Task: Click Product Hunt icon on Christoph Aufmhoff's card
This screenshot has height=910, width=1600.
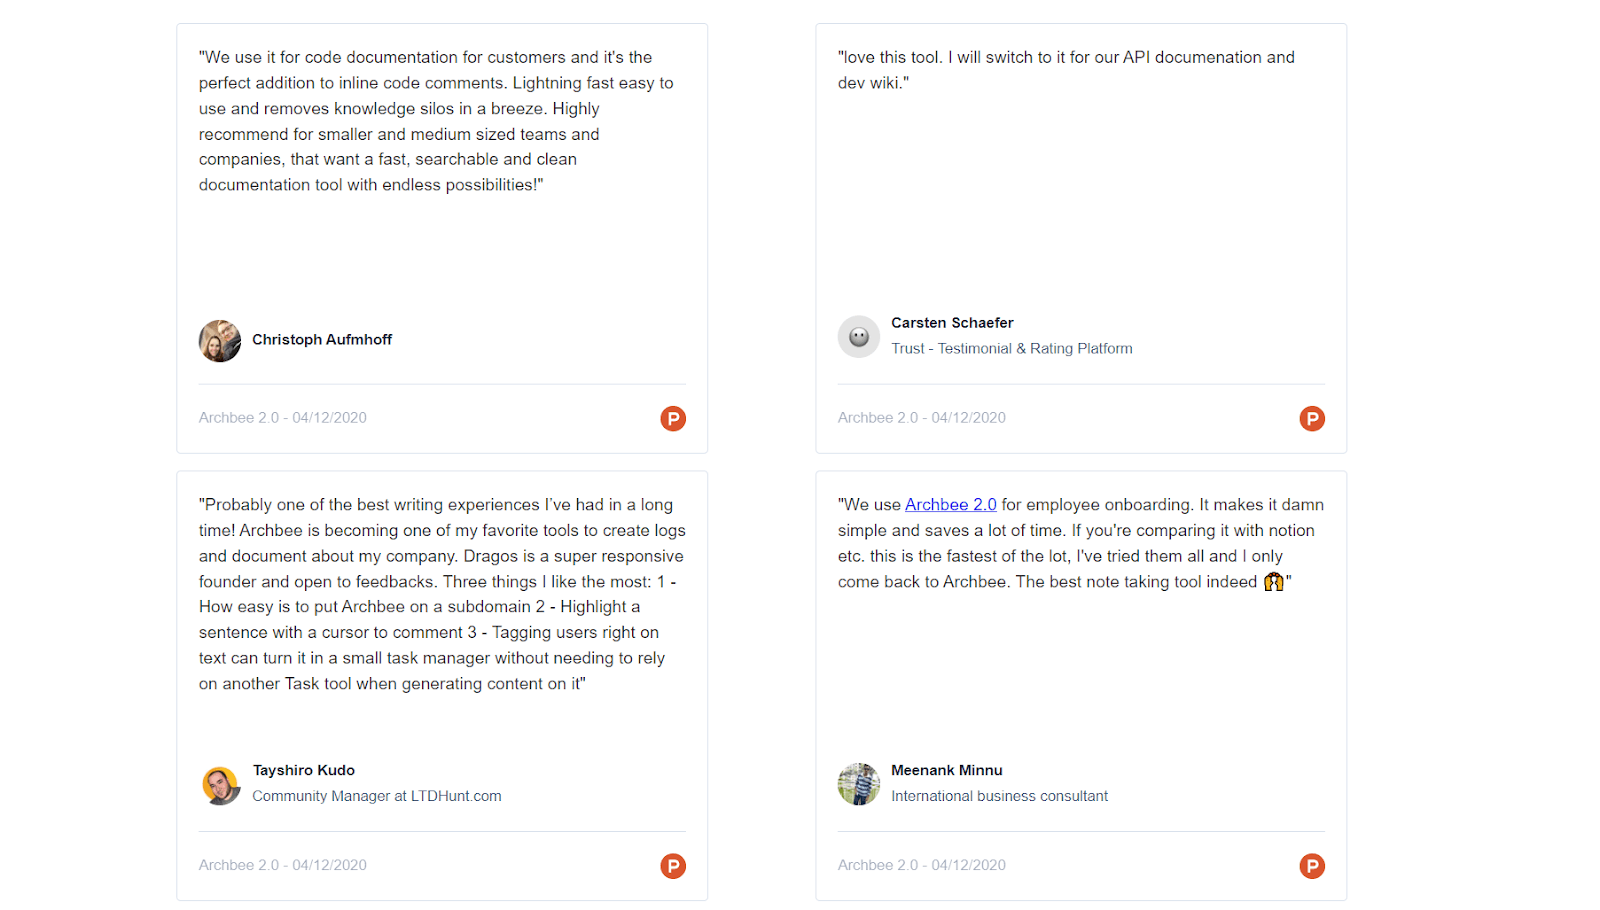Action: tap(673, 418)
